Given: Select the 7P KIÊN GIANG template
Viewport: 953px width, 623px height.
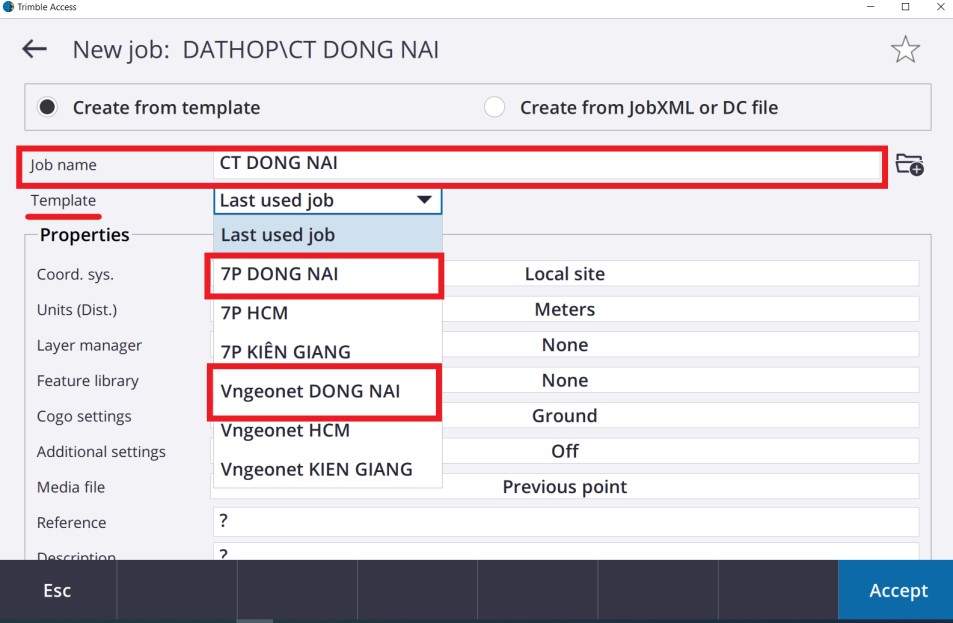Looking at the screenshot, I should 328,352.
